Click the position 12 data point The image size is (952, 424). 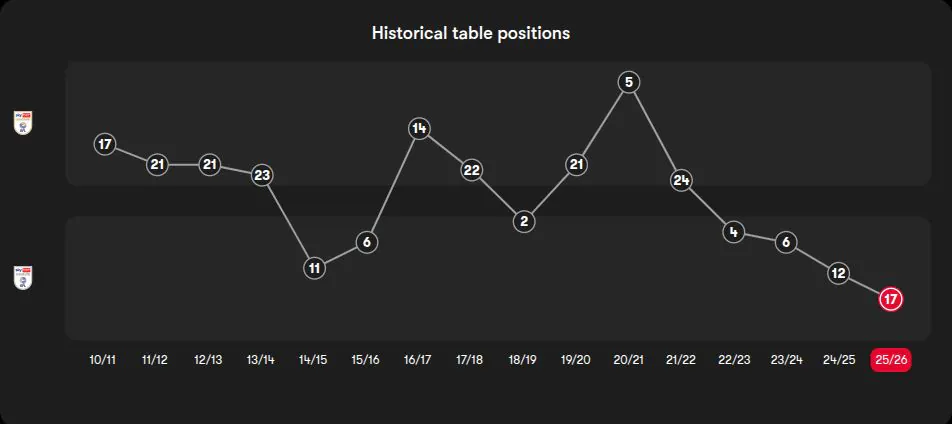[838, 273]
